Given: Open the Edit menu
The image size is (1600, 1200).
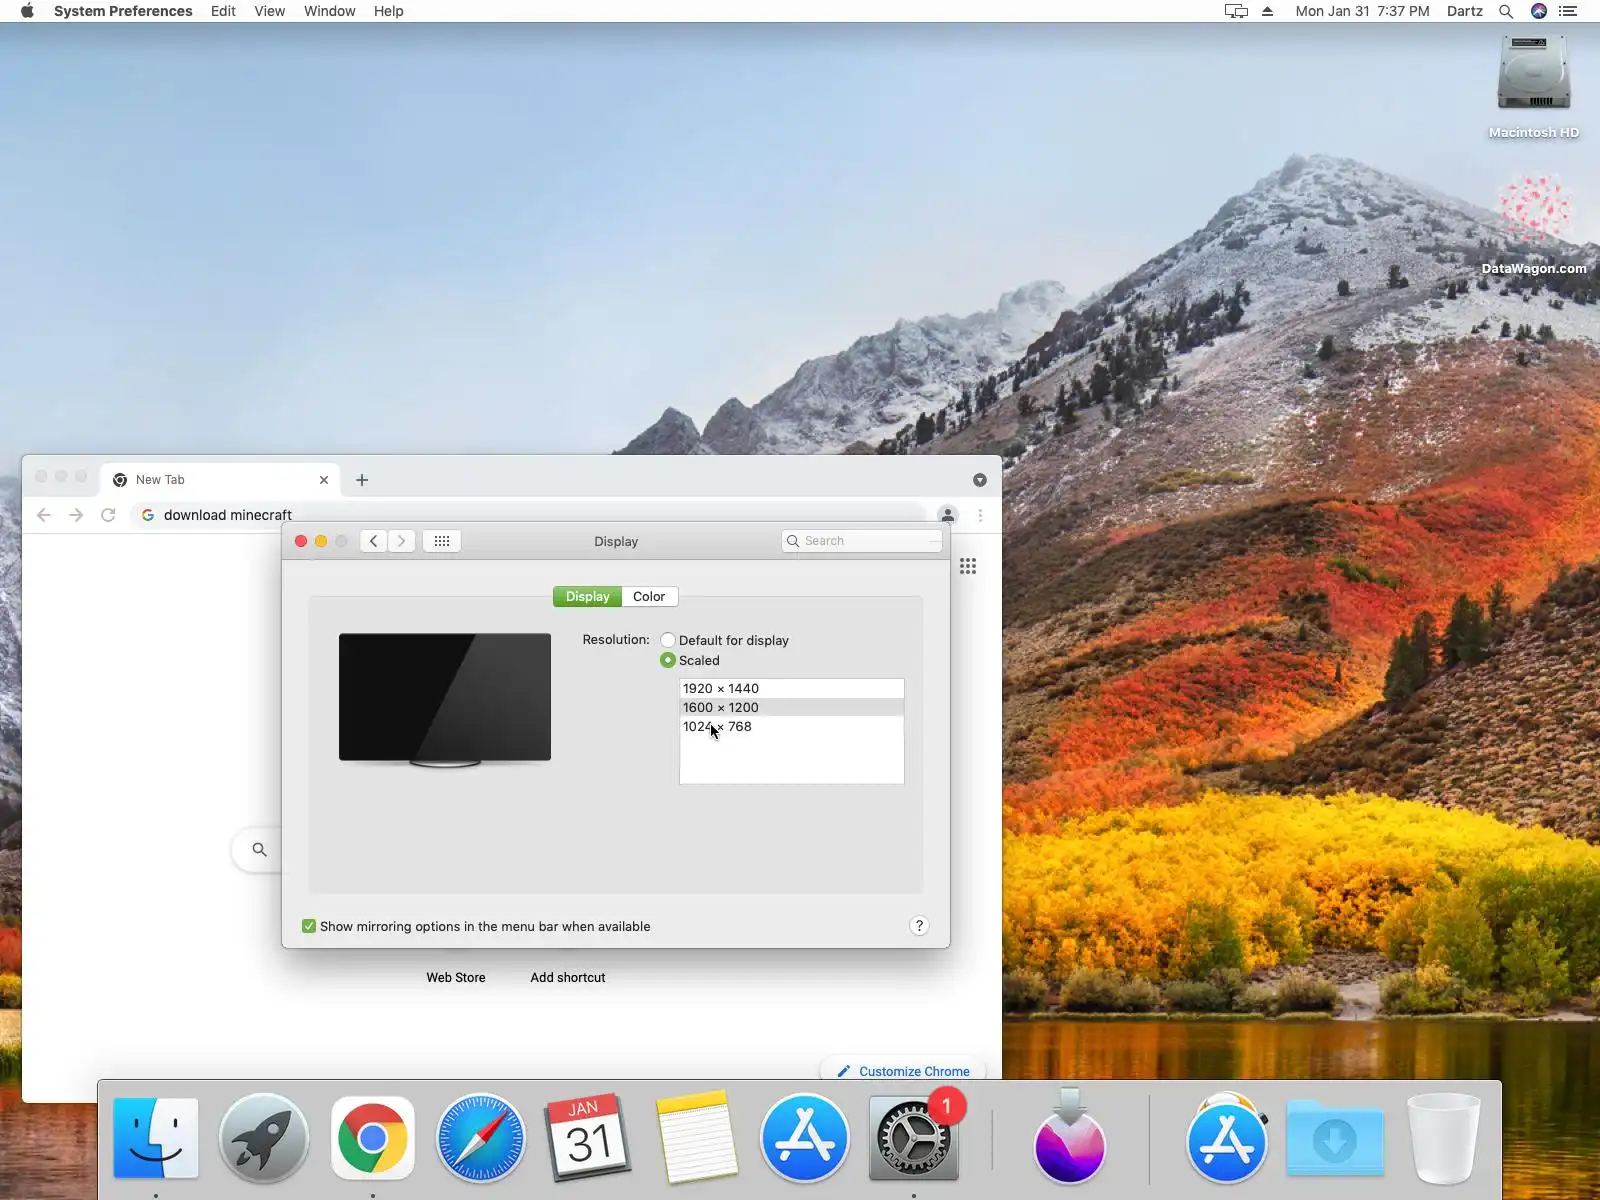Looking at the screenshot, I should tap(223, 11).
